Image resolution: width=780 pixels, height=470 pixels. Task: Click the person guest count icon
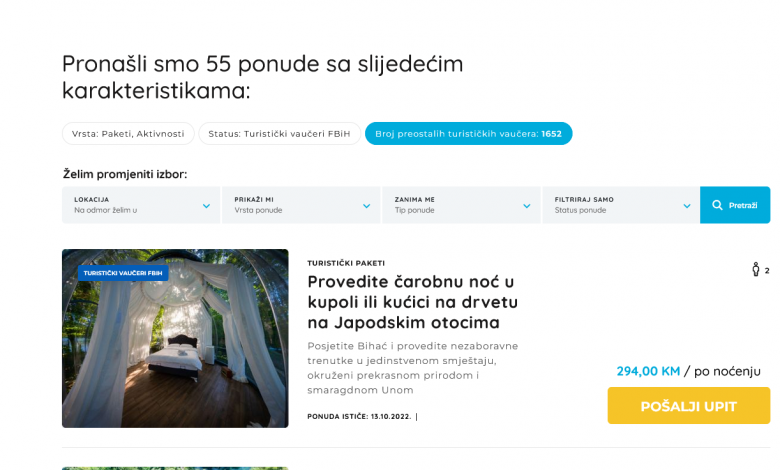tap(756, 270)
